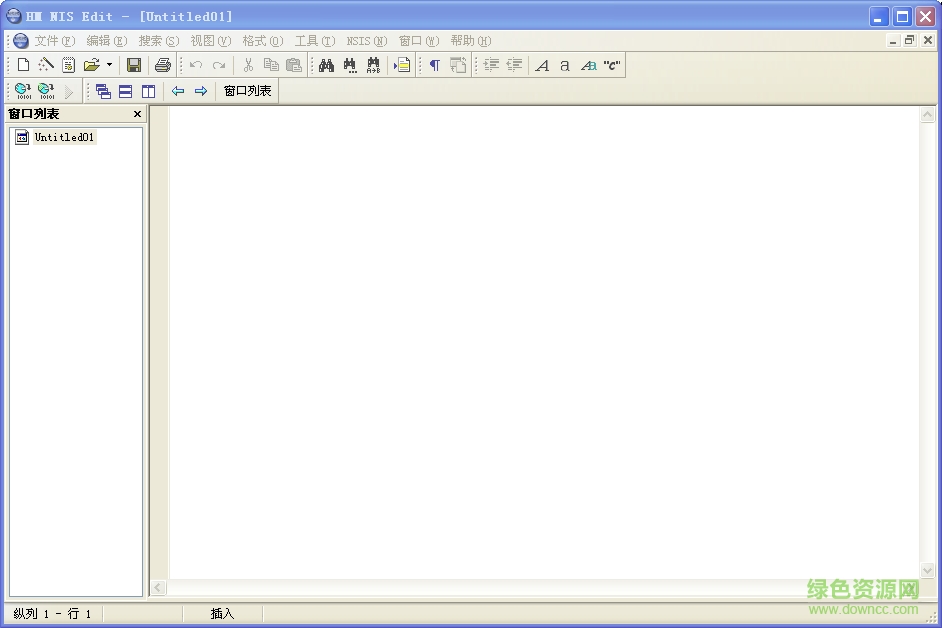Toggle insert mode in the status bar

(x=221, y=614)
